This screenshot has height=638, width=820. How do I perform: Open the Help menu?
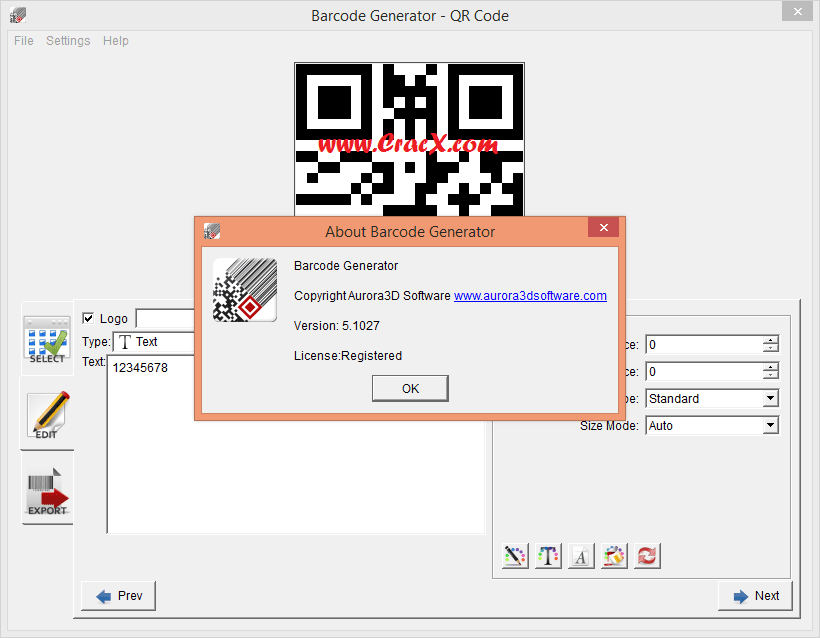[x=116, y=41]
